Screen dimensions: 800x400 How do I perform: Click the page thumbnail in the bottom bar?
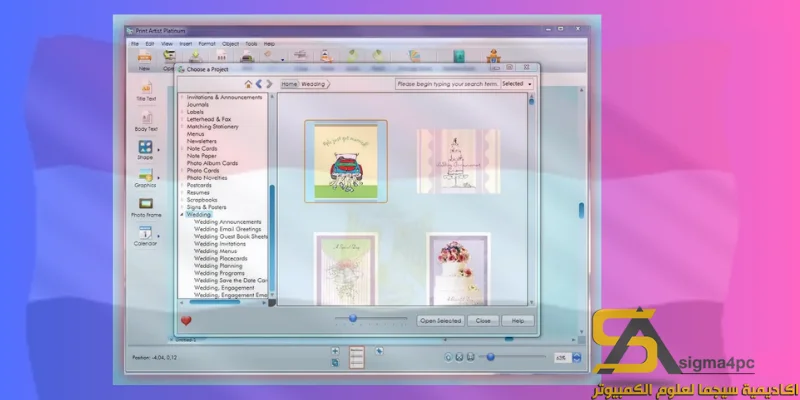tap(357, 357)
